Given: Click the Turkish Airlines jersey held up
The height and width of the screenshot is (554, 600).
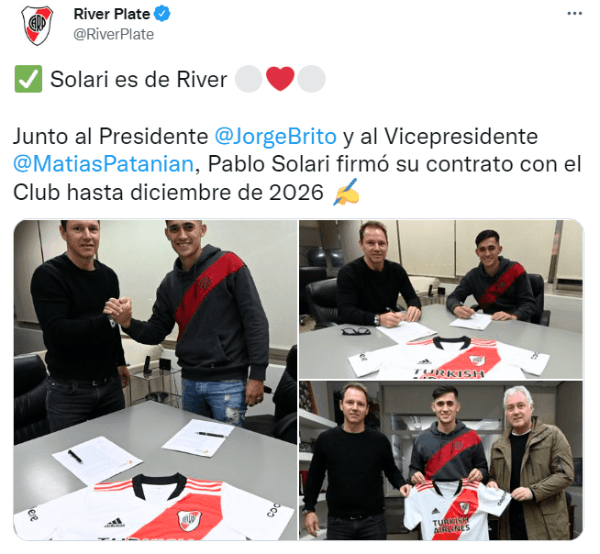Looking at the screenshot, I should coord(456,510).
